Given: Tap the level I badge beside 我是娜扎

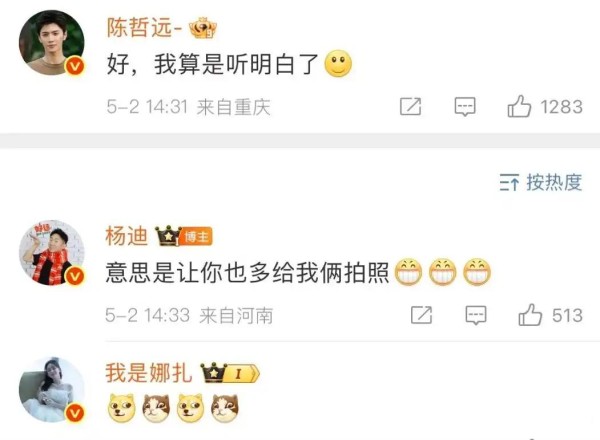Looking at the screenshot, I should [x=241, y=373].
